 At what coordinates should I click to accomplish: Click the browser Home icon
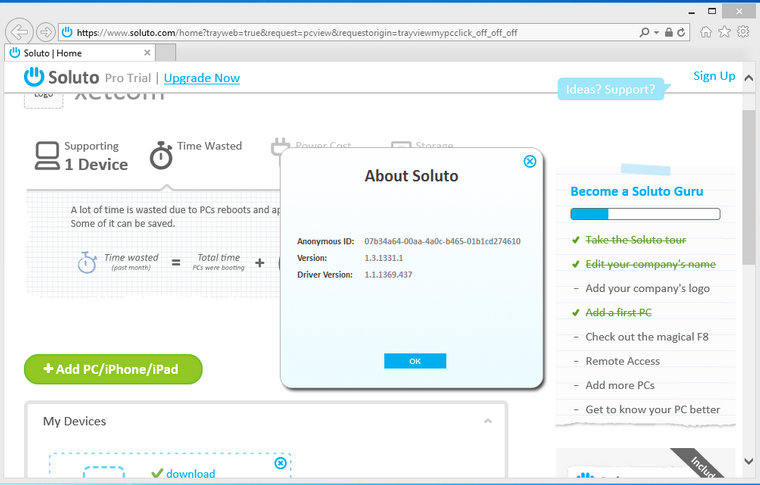click(706, 32)
